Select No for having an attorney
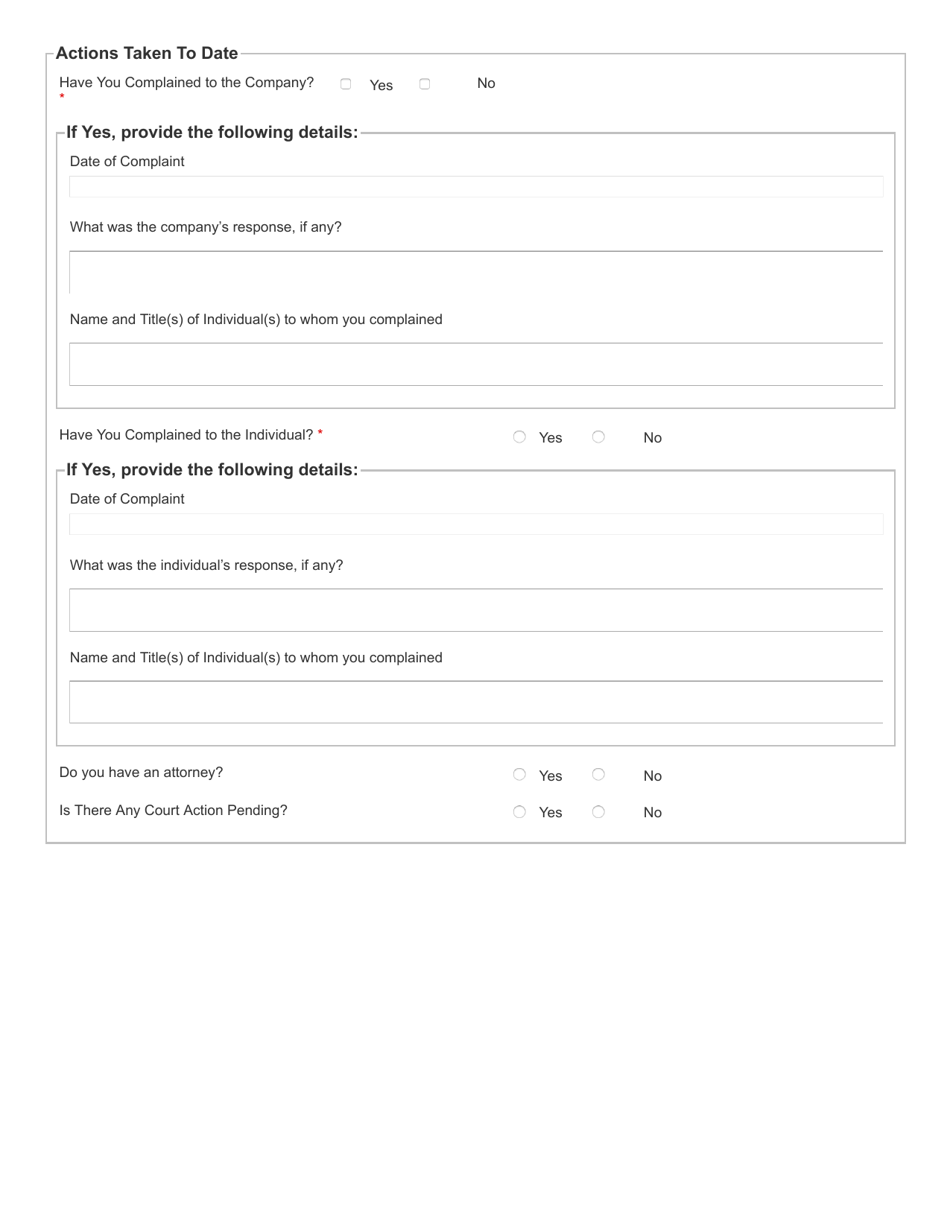This screenshot has height=1230, width=950. coord(598,773)
